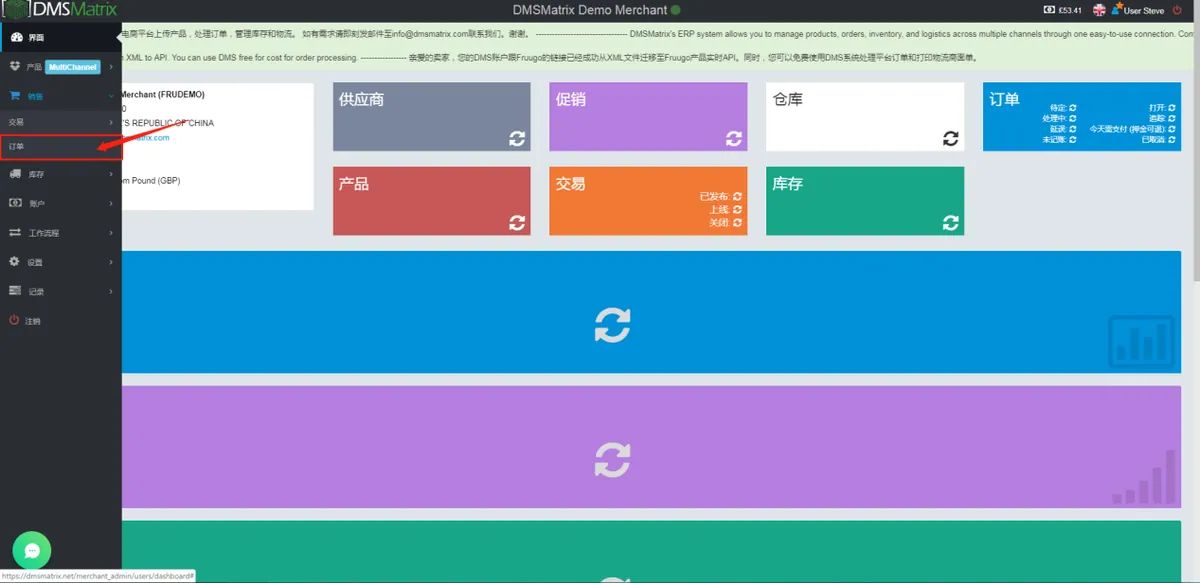Image resolution: width=1200 pixels, height=583 pixels.
Task: Expand the 账户 menu chevron
Action: [111, 203]
